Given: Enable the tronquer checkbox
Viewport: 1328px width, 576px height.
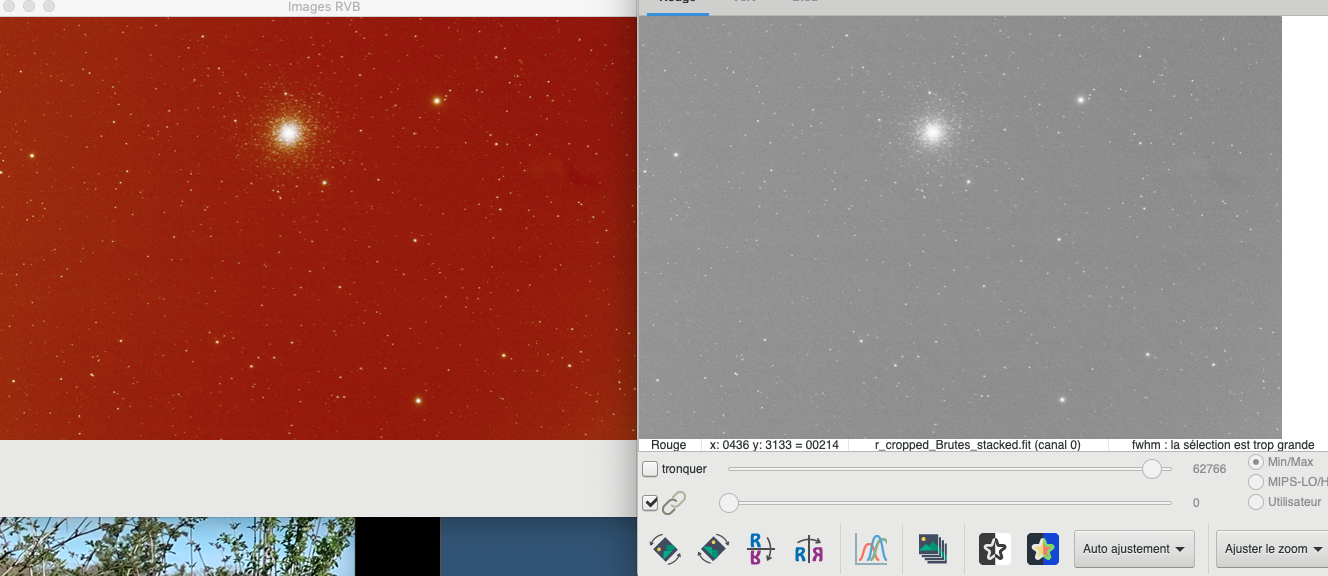Looking at the screenshot, I should click(x=650, y=469).
